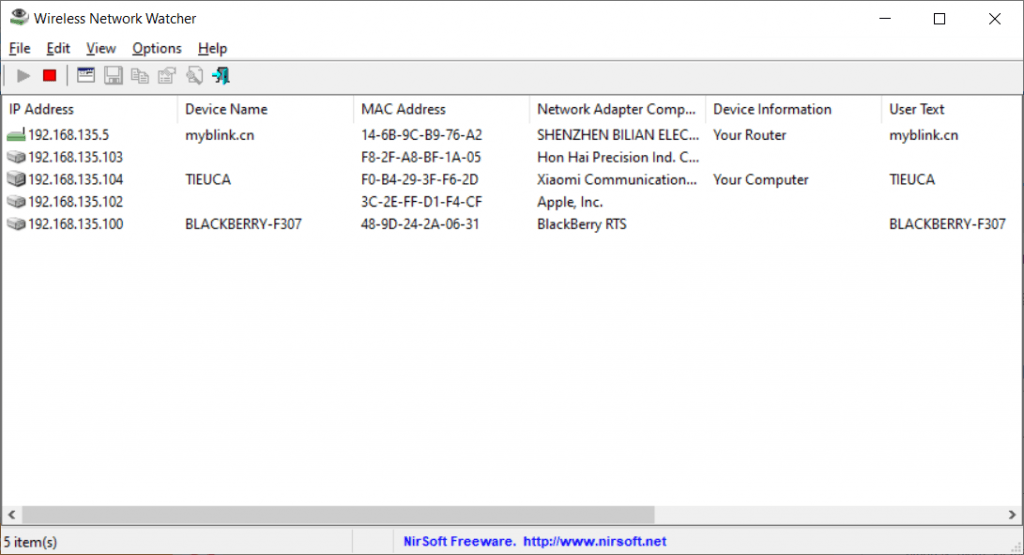Click the green Start Scanning play icon
1024x555 pixels.
coord(24,75)
